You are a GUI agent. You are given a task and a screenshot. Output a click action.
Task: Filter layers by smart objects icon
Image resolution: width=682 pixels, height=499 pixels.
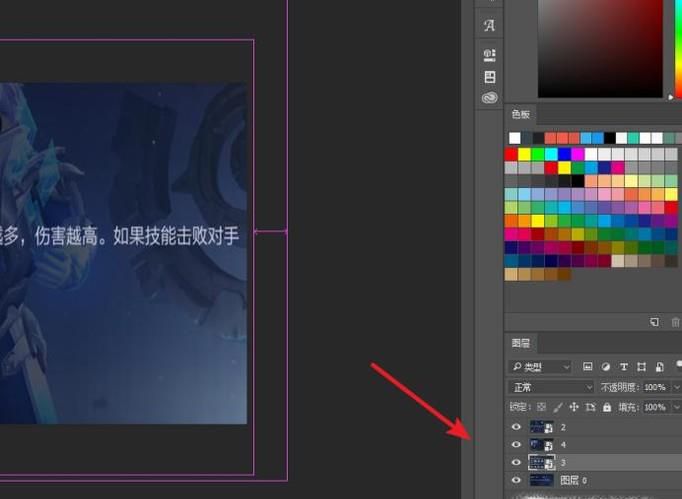[x=659, y=367]
